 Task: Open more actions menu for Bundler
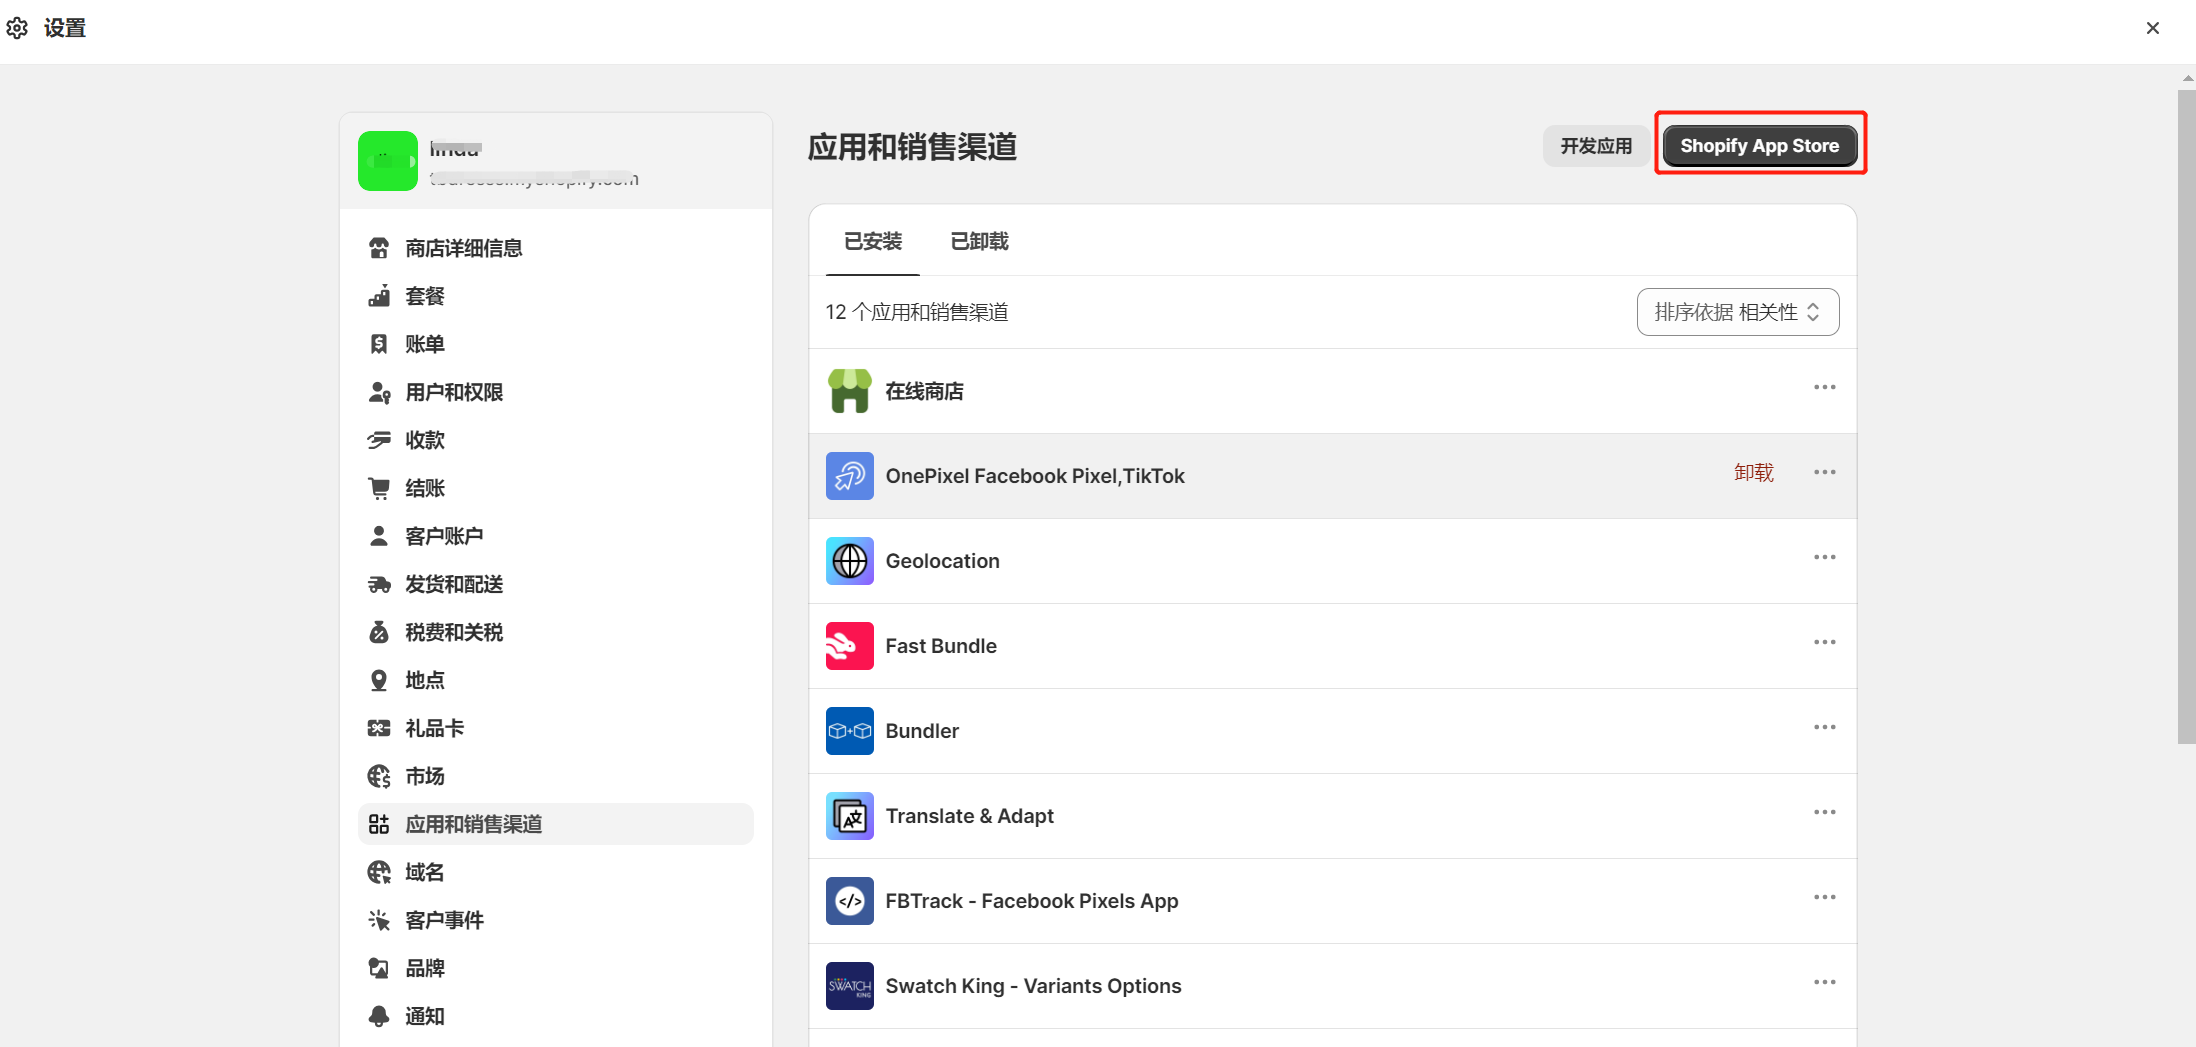(x=1825, y=727)
